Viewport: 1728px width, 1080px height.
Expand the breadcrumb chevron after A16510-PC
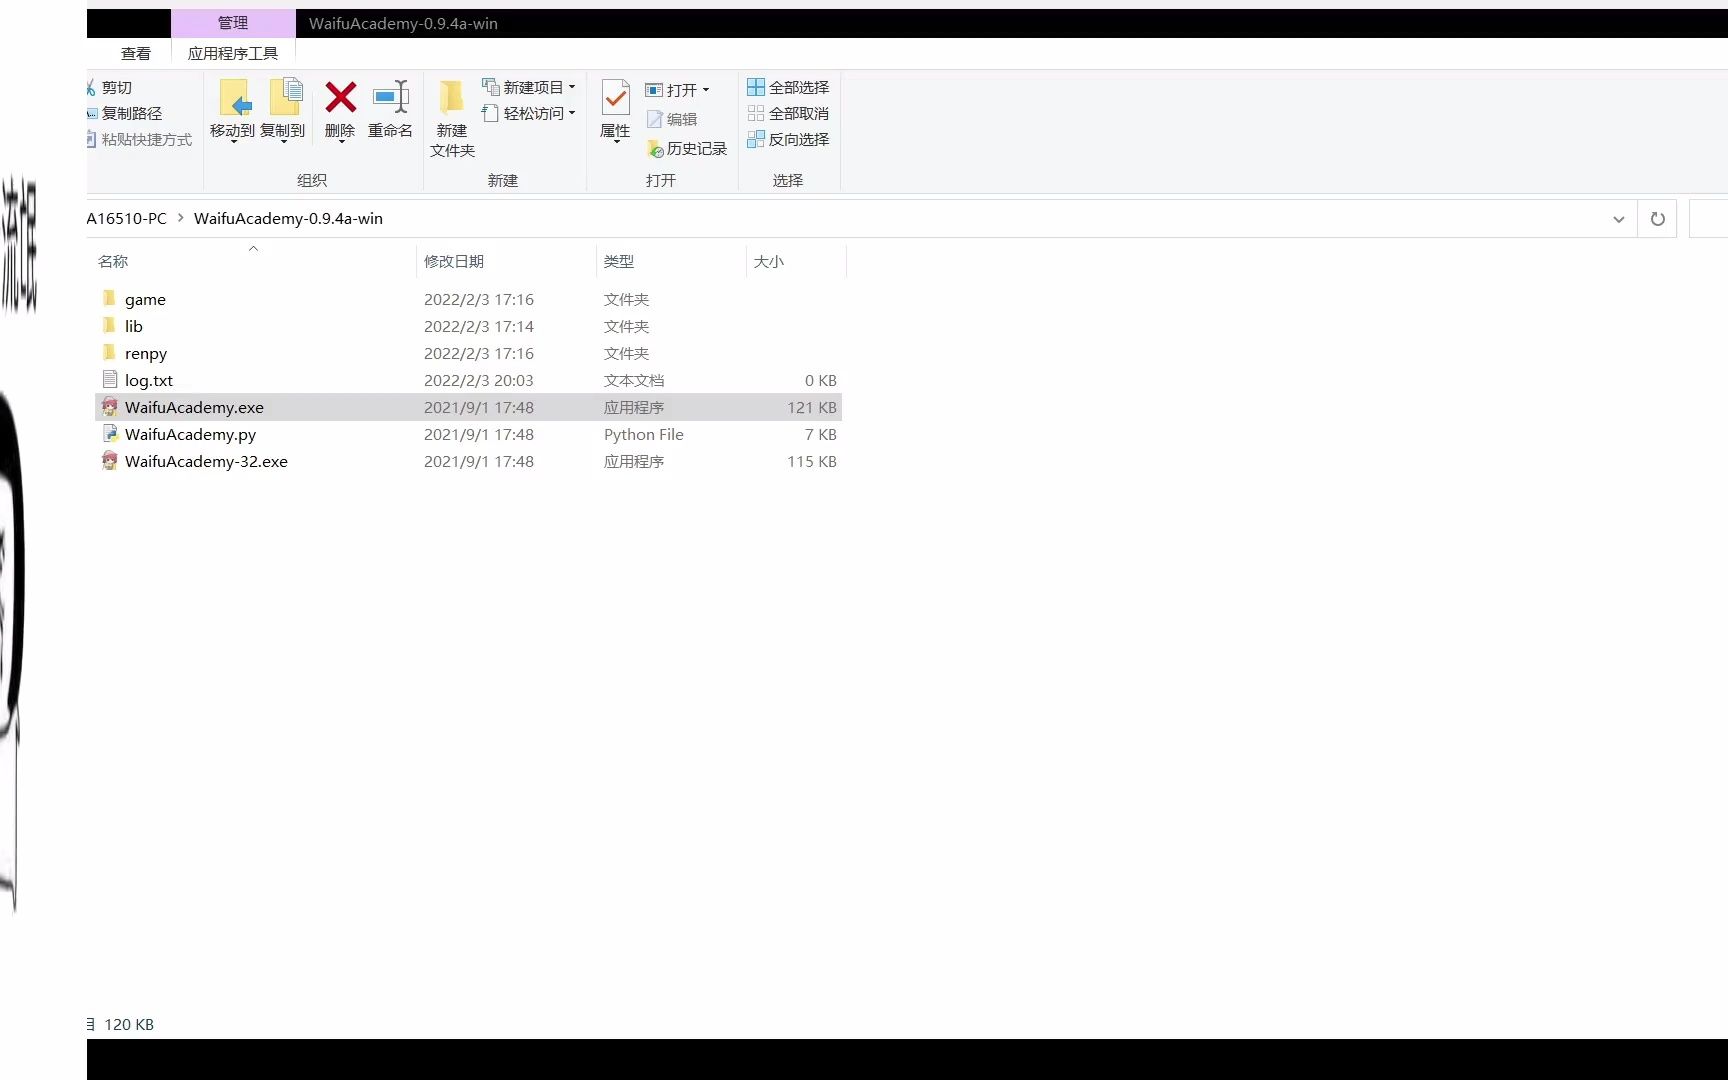[181, 218]
